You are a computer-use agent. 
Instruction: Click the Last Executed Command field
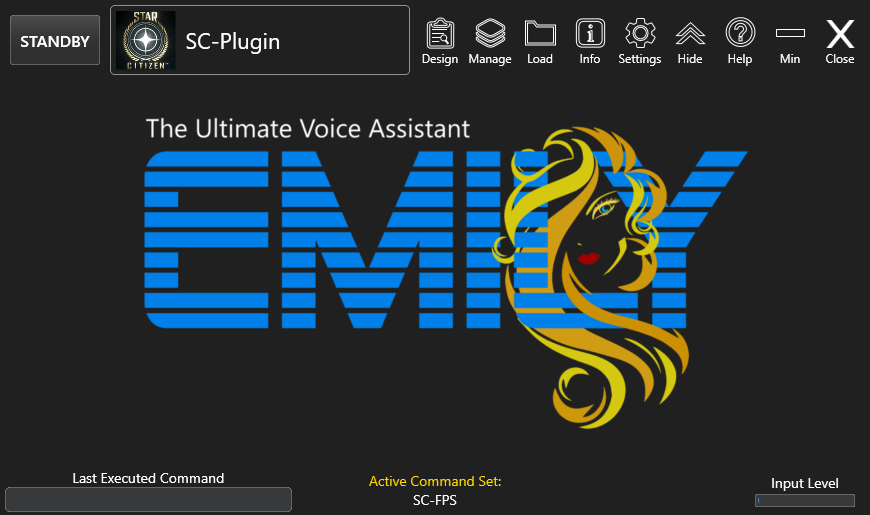click(148, 499)
